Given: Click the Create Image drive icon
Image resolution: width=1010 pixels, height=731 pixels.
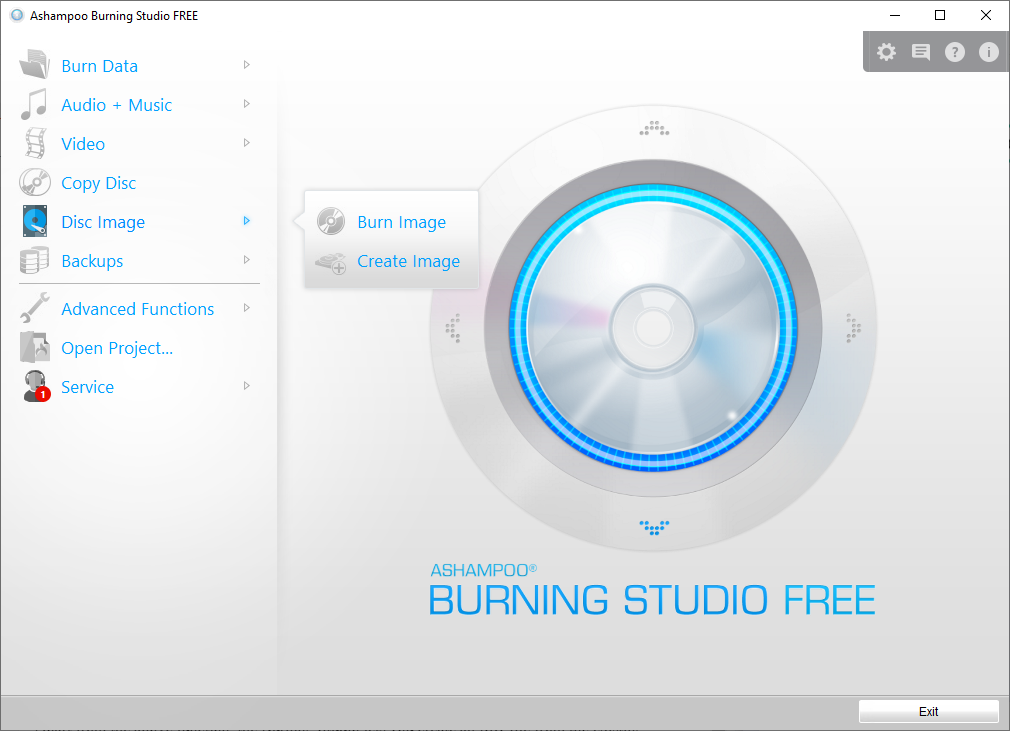Looking at the screenshot, I should click(331, 262).
